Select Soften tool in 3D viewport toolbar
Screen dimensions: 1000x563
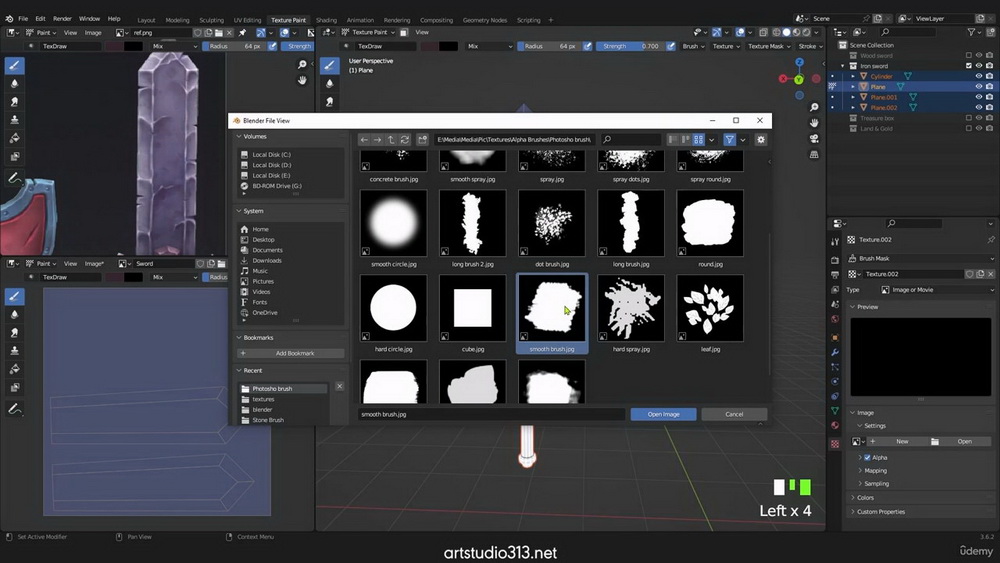(x=329, y=84)
